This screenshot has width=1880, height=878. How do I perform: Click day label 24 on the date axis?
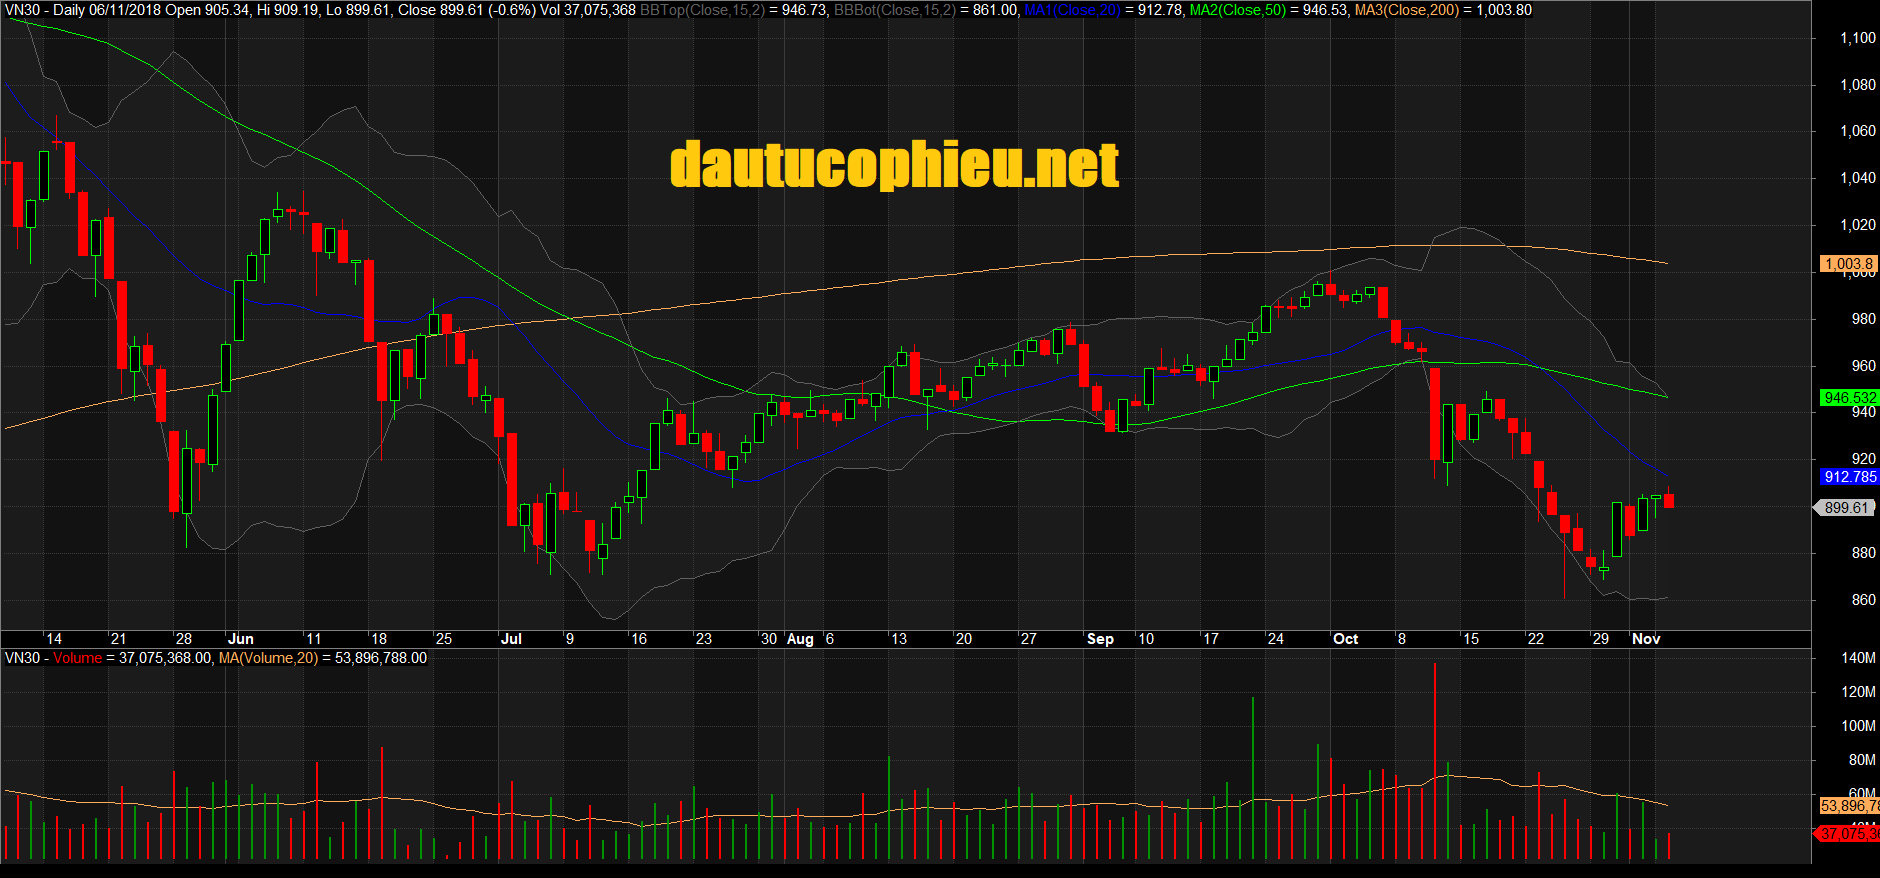[1275, 639]
